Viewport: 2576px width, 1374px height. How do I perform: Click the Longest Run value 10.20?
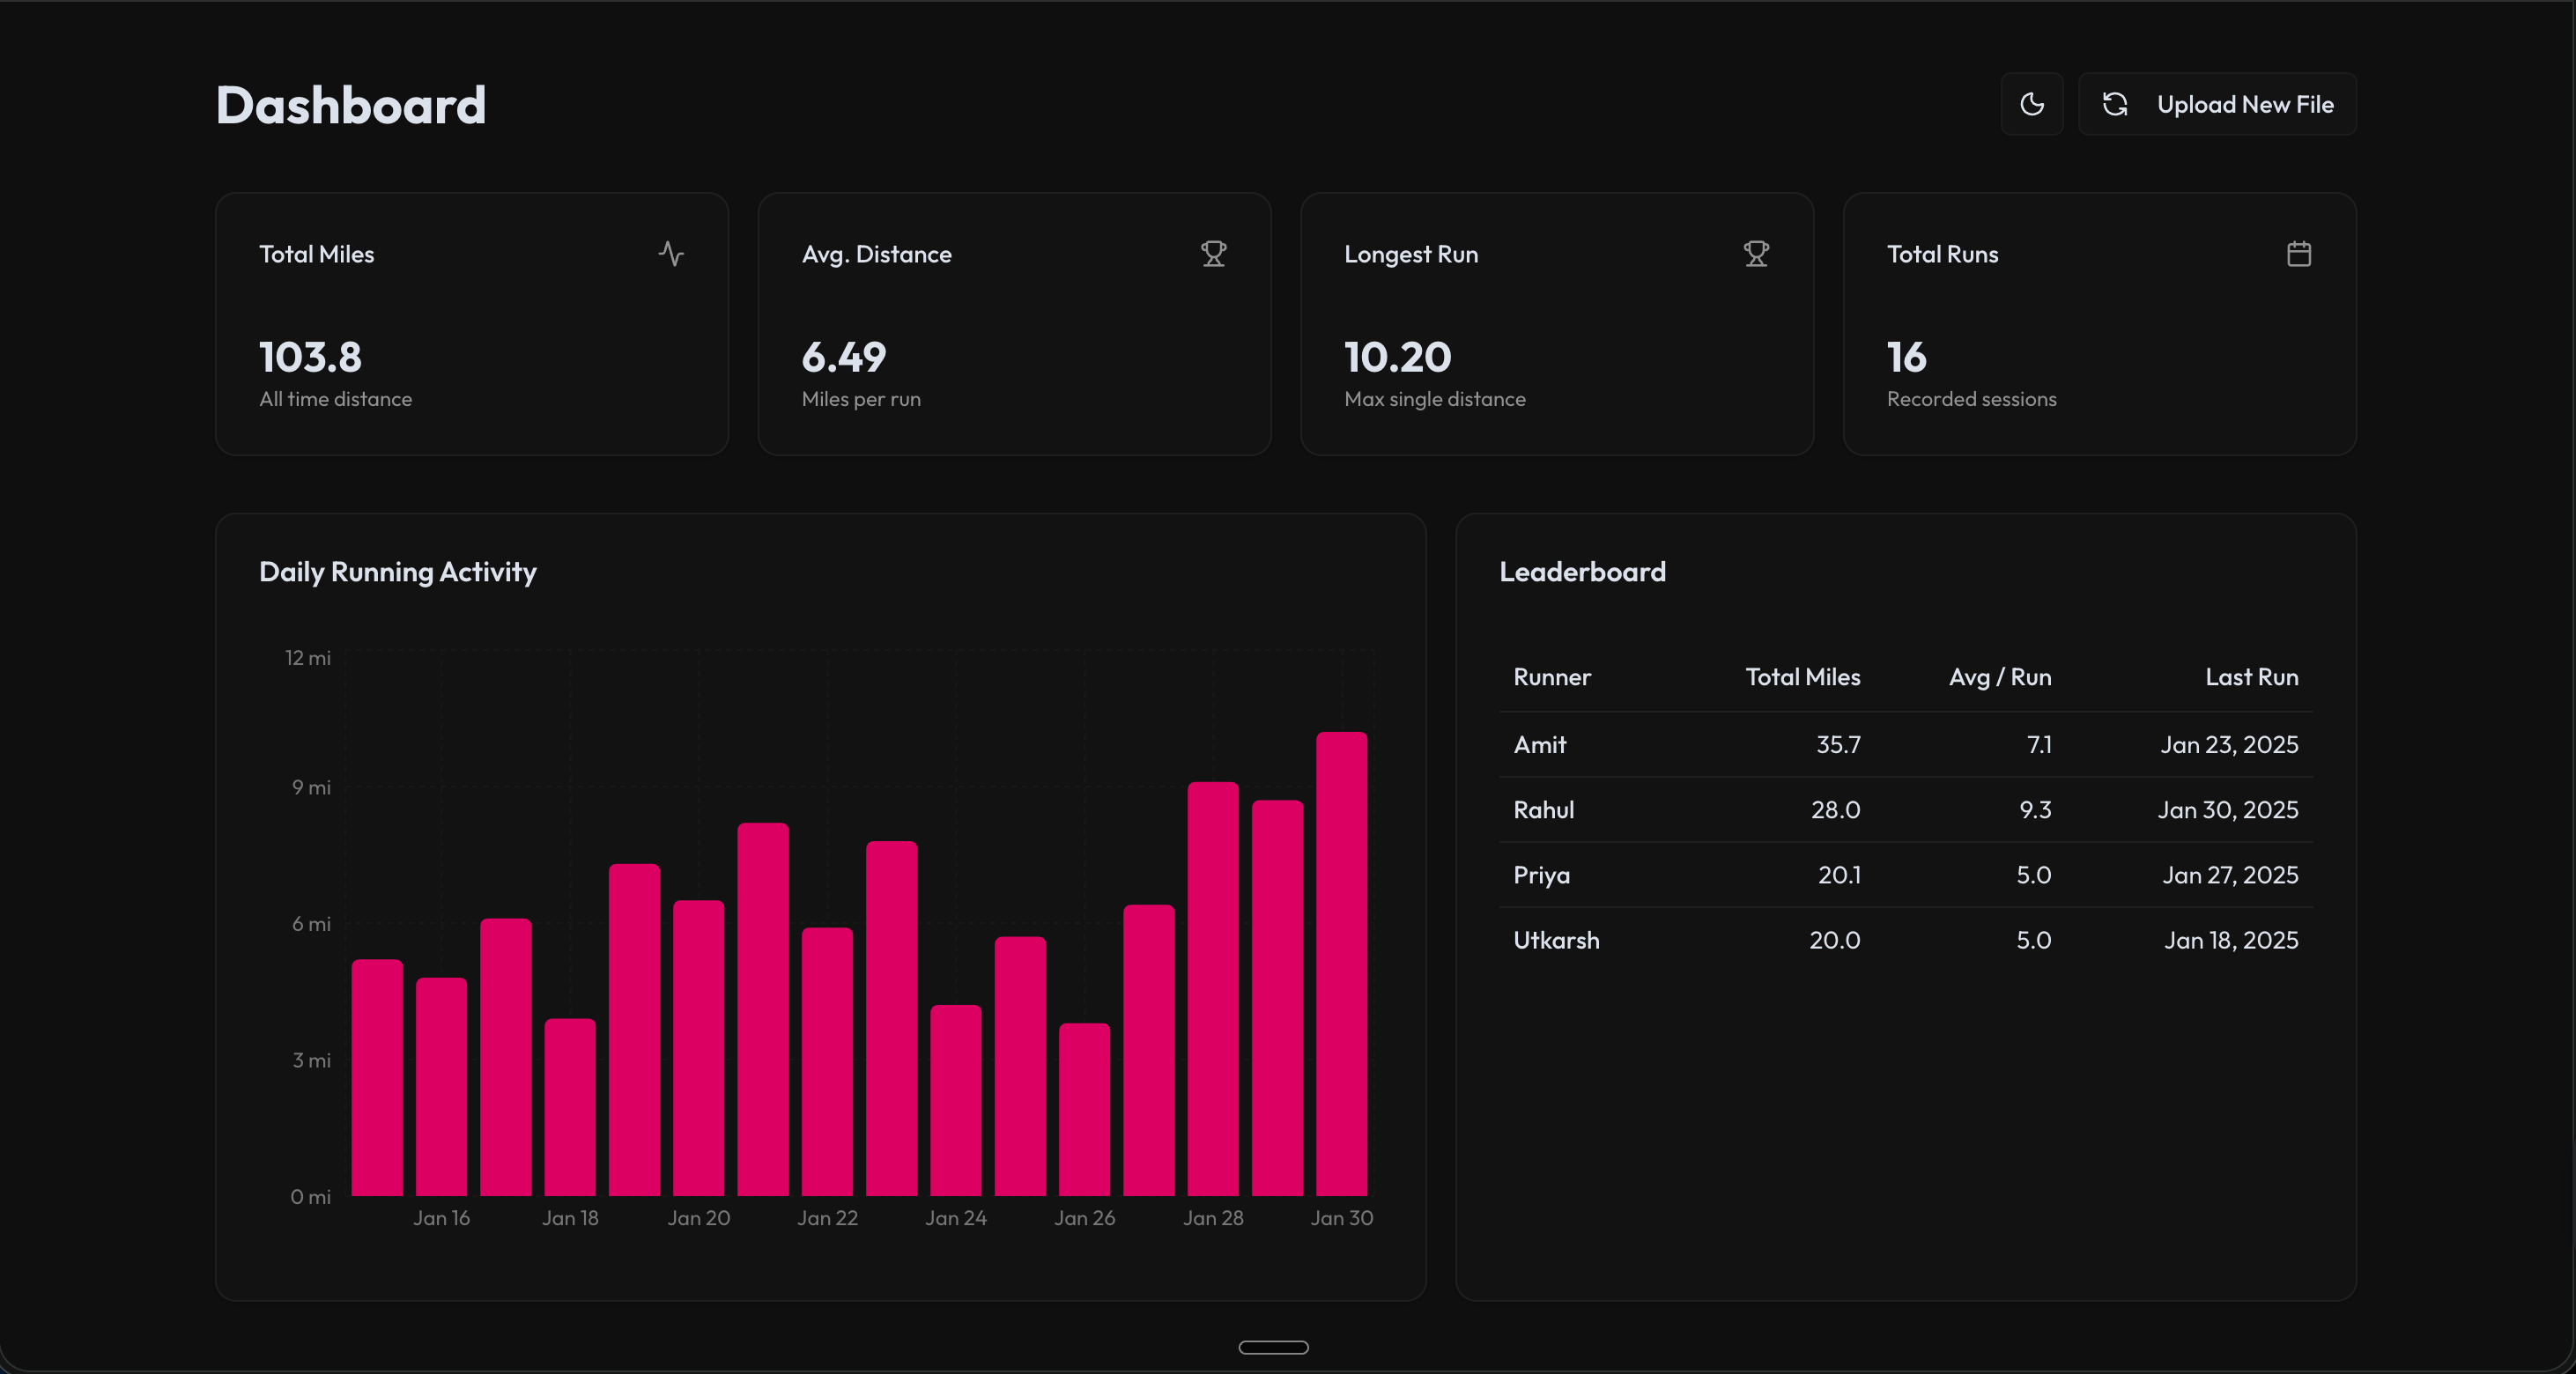(x=1397, y=357)
